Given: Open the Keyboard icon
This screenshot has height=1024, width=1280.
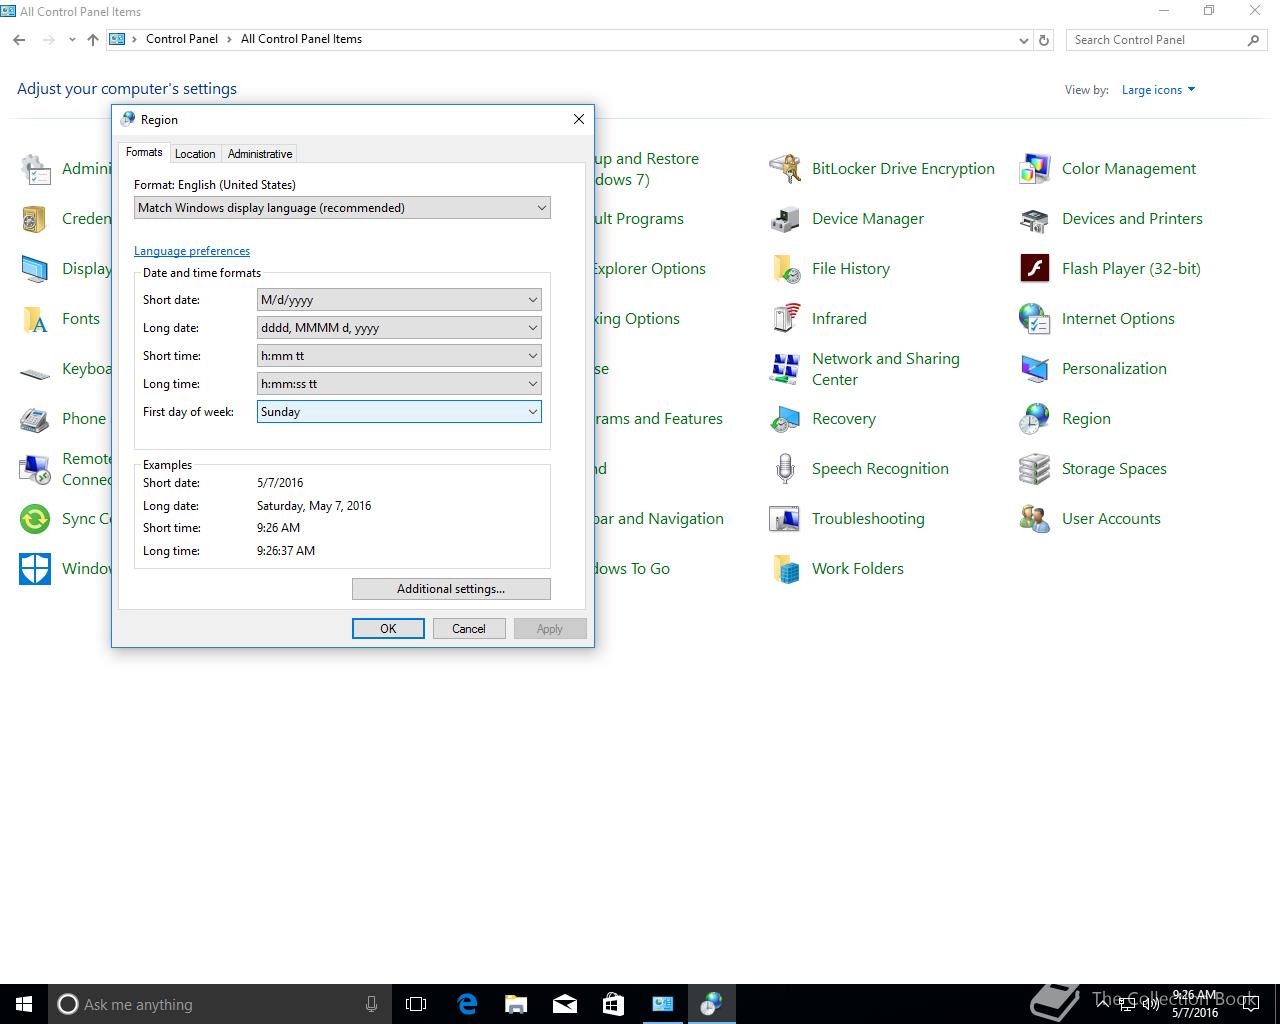Looking at the screenshot, I should tap(35, 373).
